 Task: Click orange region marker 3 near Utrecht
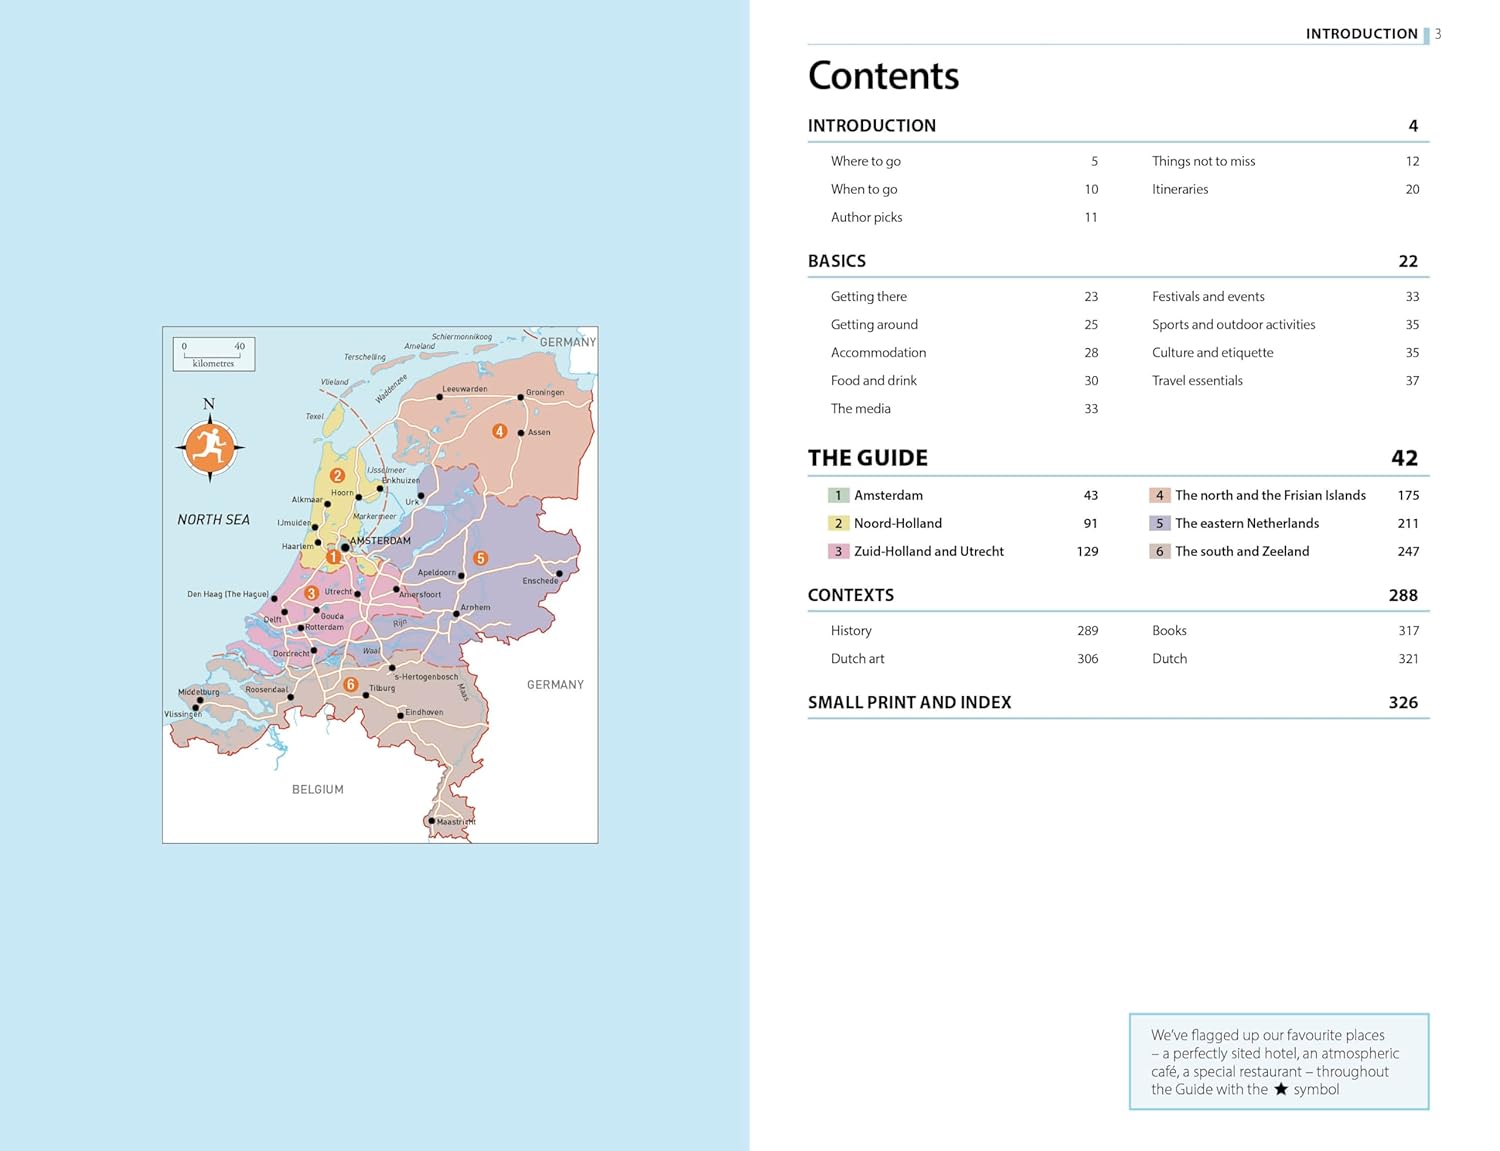click(311, 593)
